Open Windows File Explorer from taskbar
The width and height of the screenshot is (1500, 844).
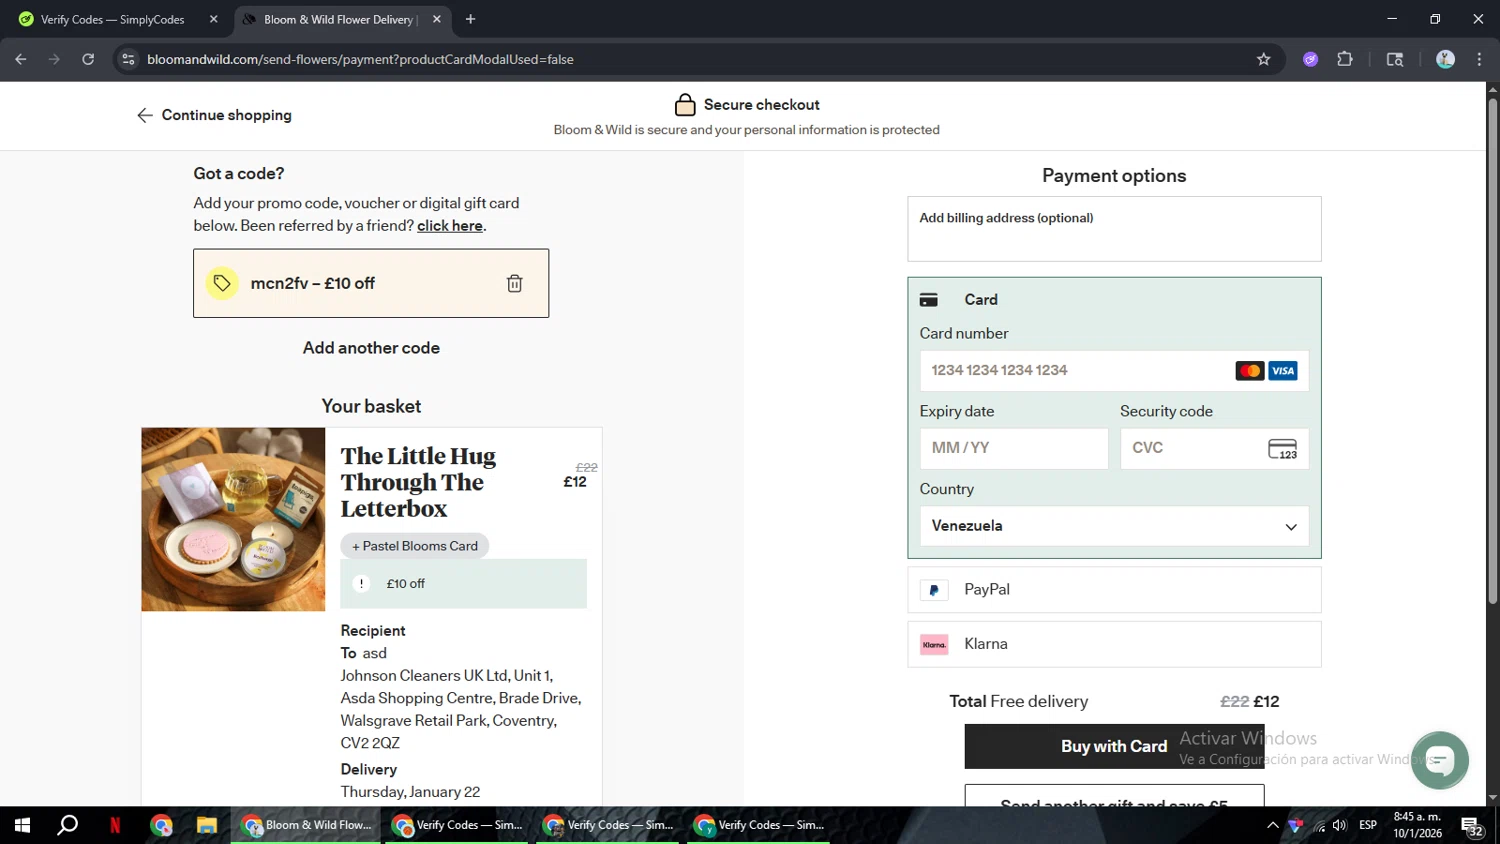pos(207,826)
